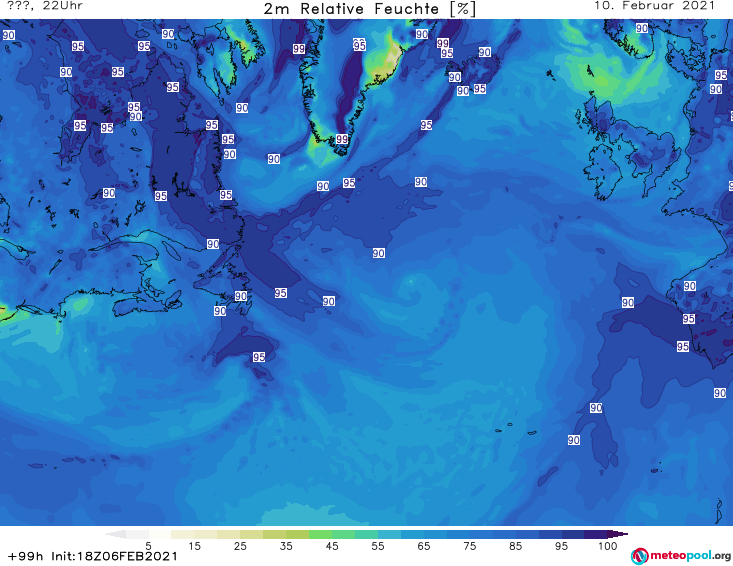This screenshot has width=733, height=566.
Task: Click the "100" tick label on color scale
Action: (608, 546)
